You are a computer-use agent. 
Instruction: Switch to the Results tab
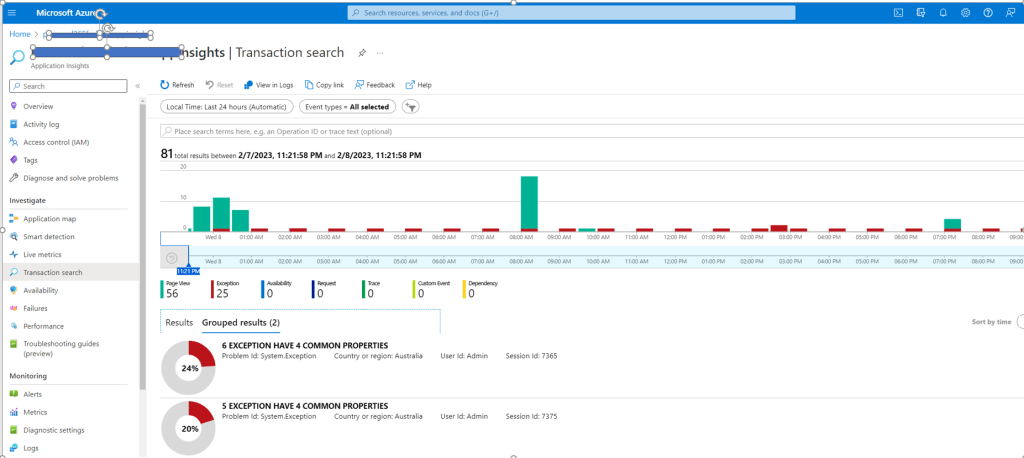179,323
